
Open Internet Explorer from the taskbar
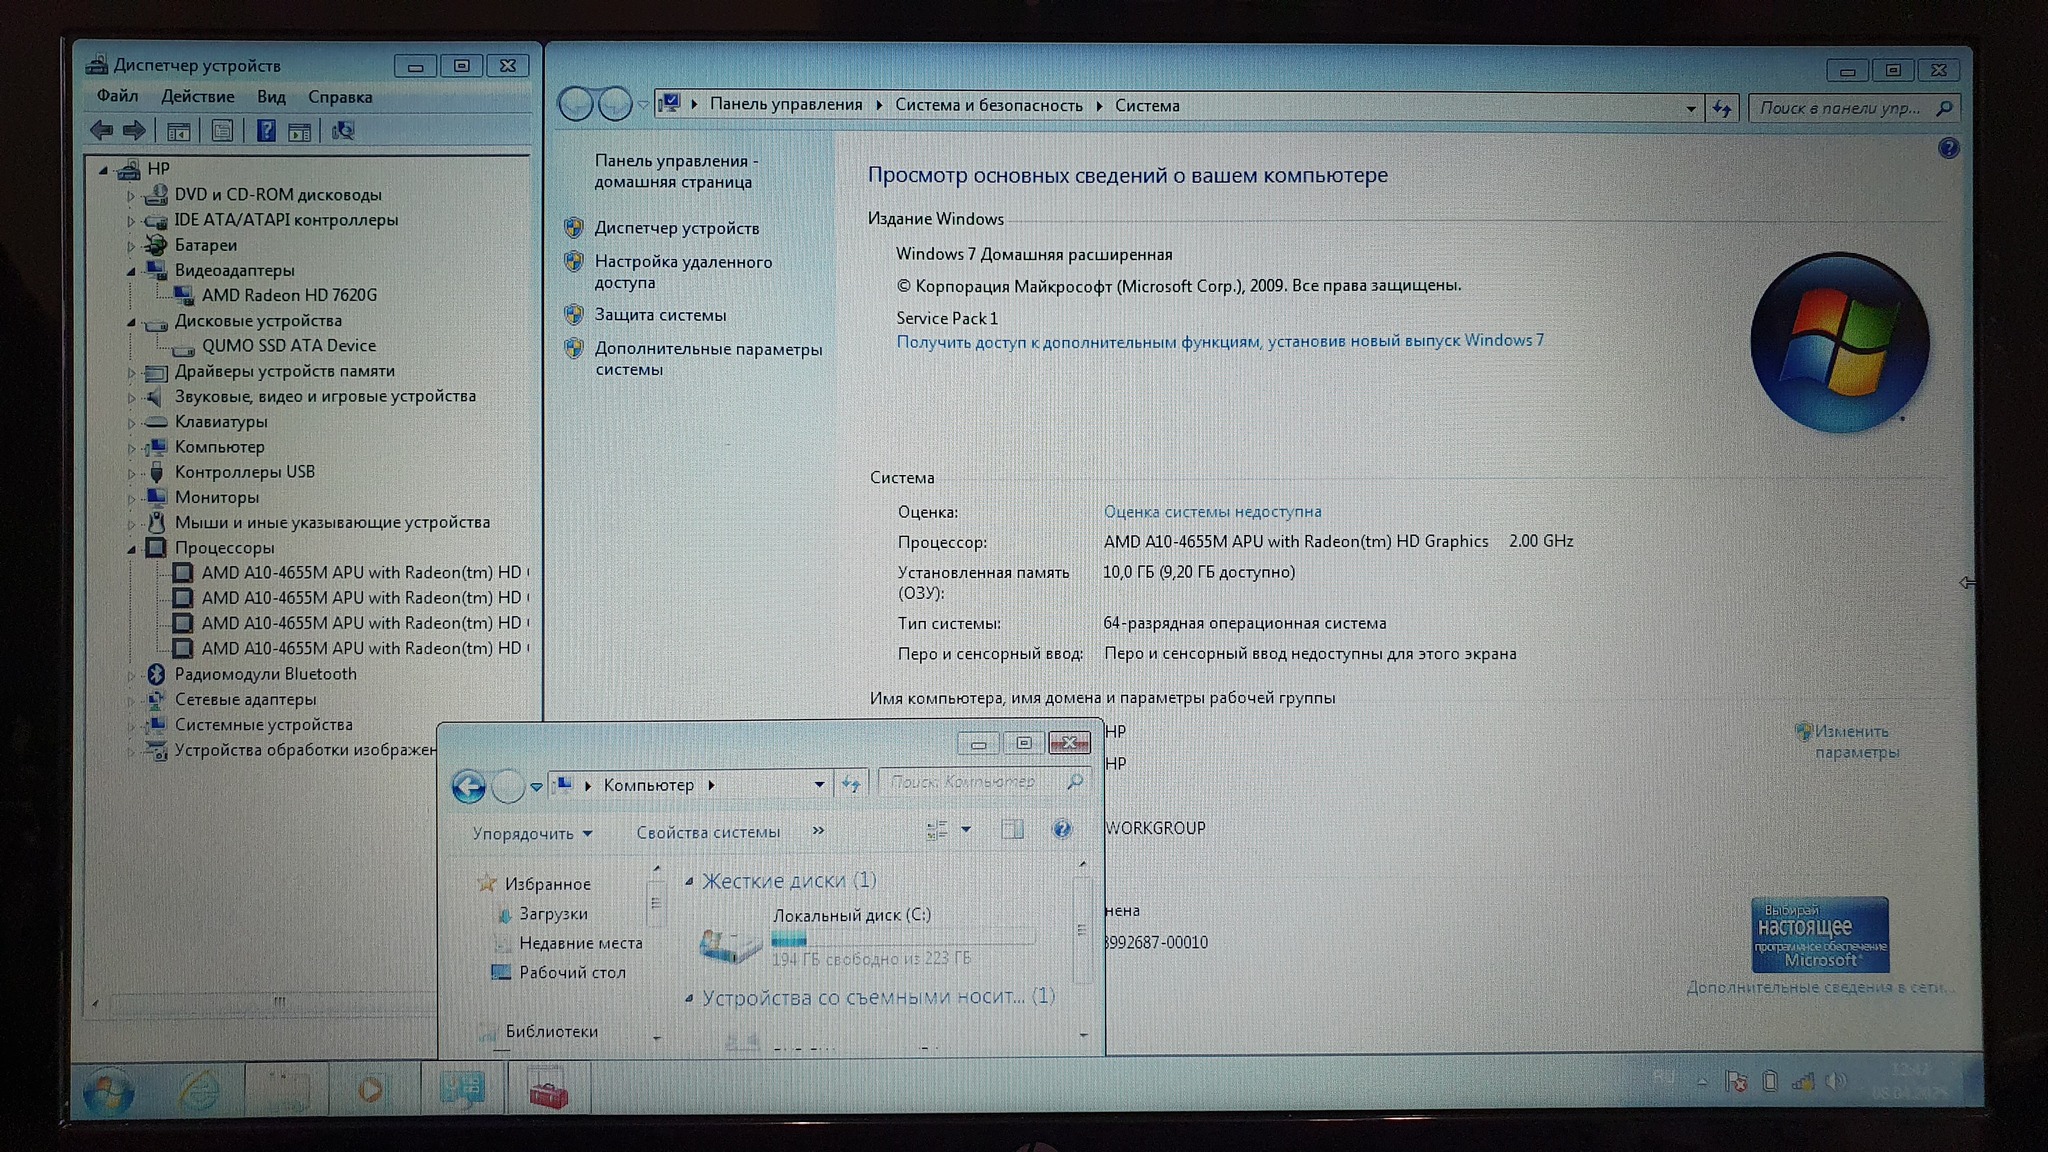(x=199, y=1089)
